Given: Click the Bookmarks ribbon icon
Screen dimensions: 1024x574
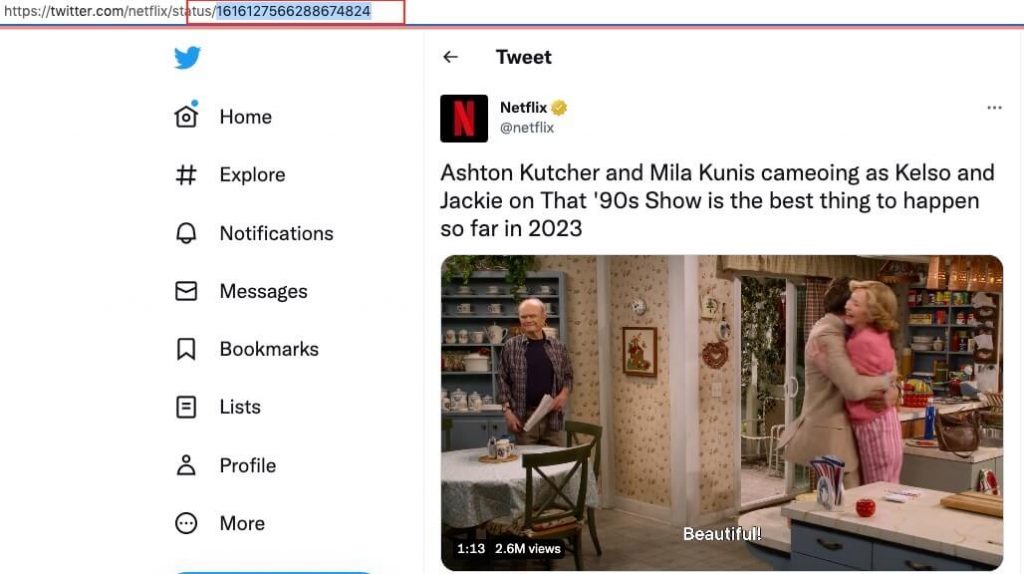Looking at the screenshot, I should tap(186, 349).
